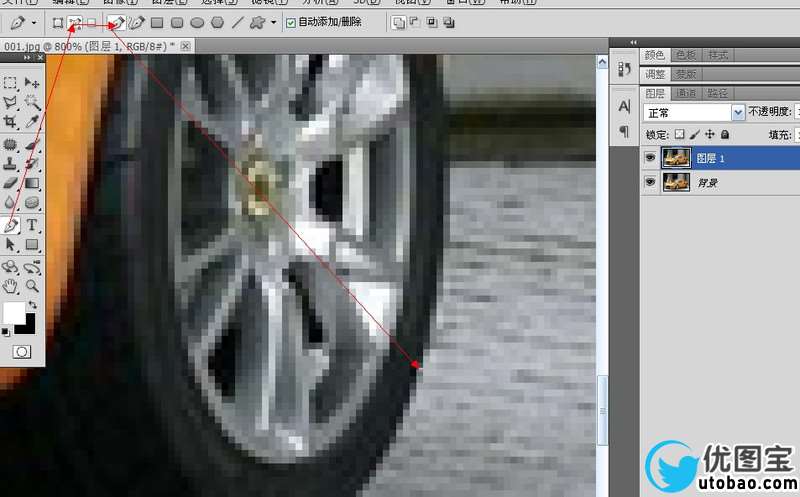Image resolution: width=800 pixels, height=497 pixels.
Task: Select Brush tool in toolbox
Action: click(32, 144)
